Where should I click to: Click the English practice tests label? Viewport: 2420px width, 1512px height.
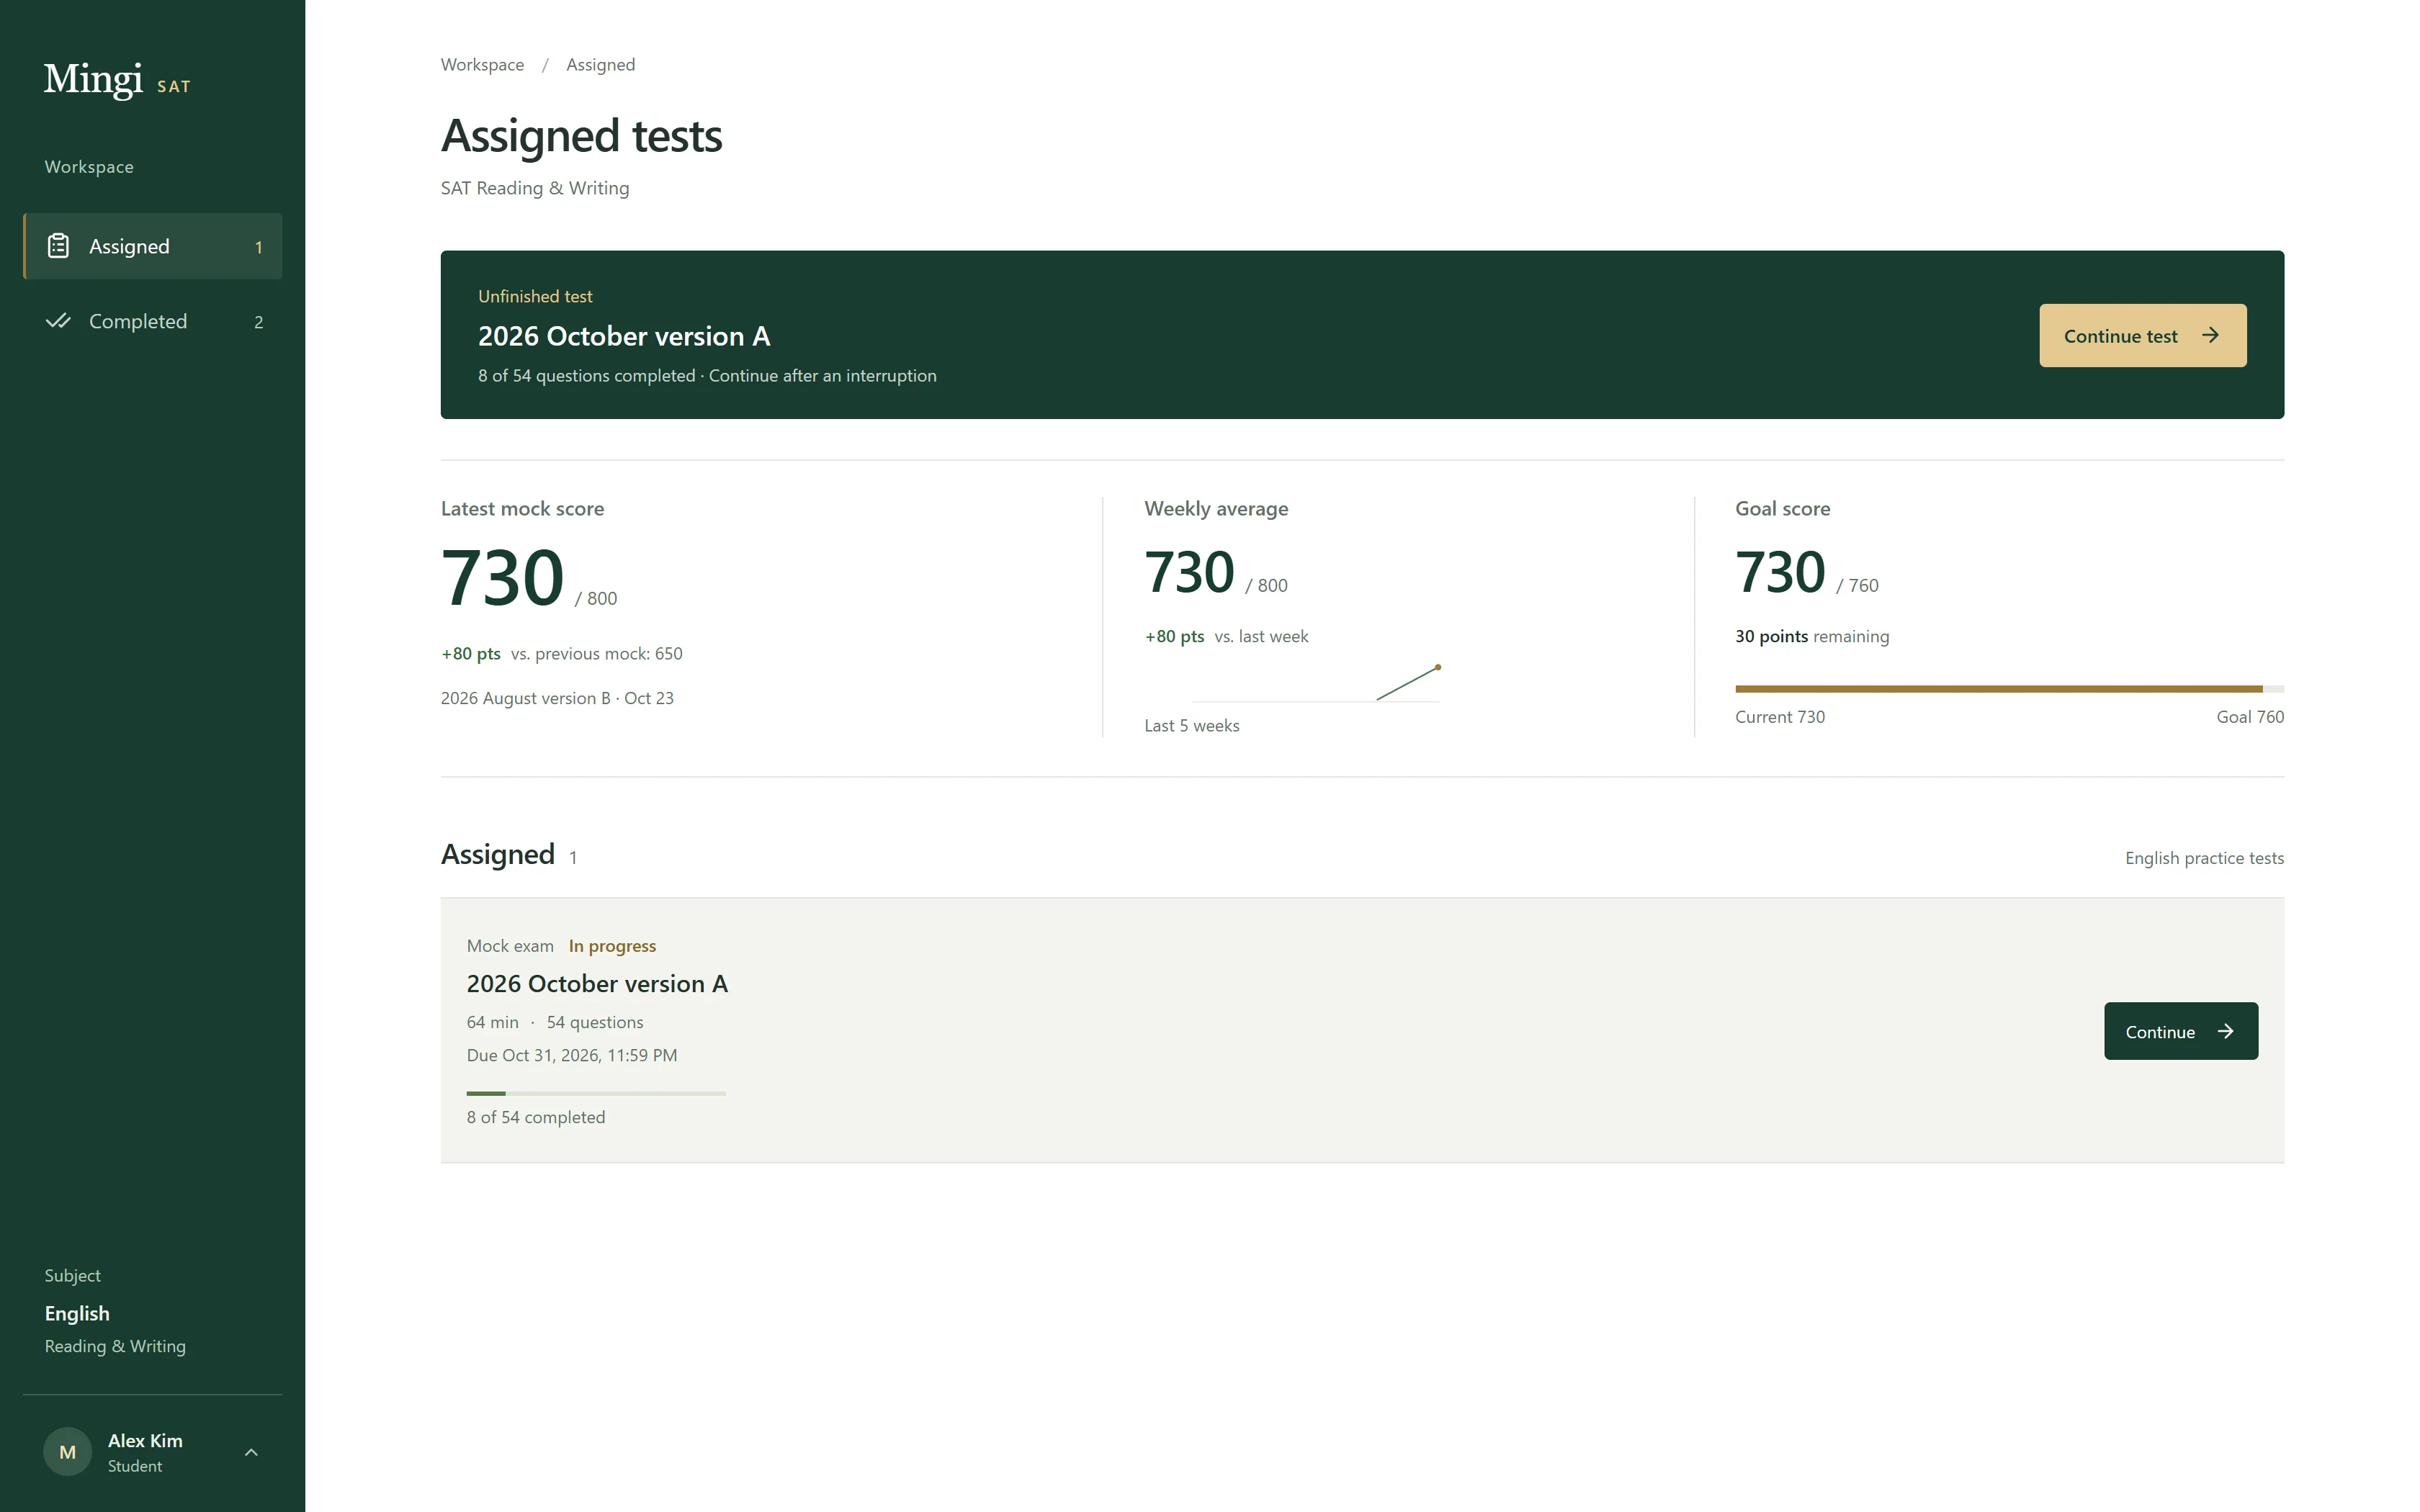2204,858
